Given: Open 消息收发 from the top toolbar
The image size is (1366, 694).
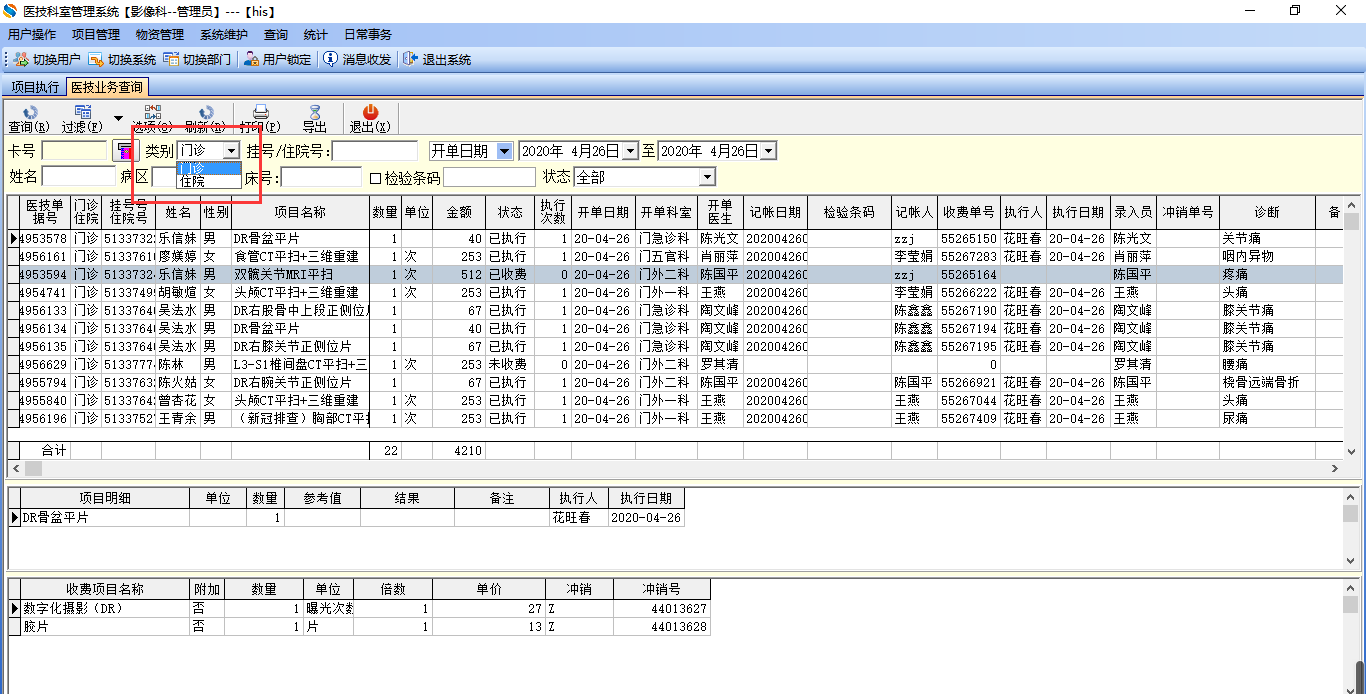Looking at the screenshot, I should point(357,60).
